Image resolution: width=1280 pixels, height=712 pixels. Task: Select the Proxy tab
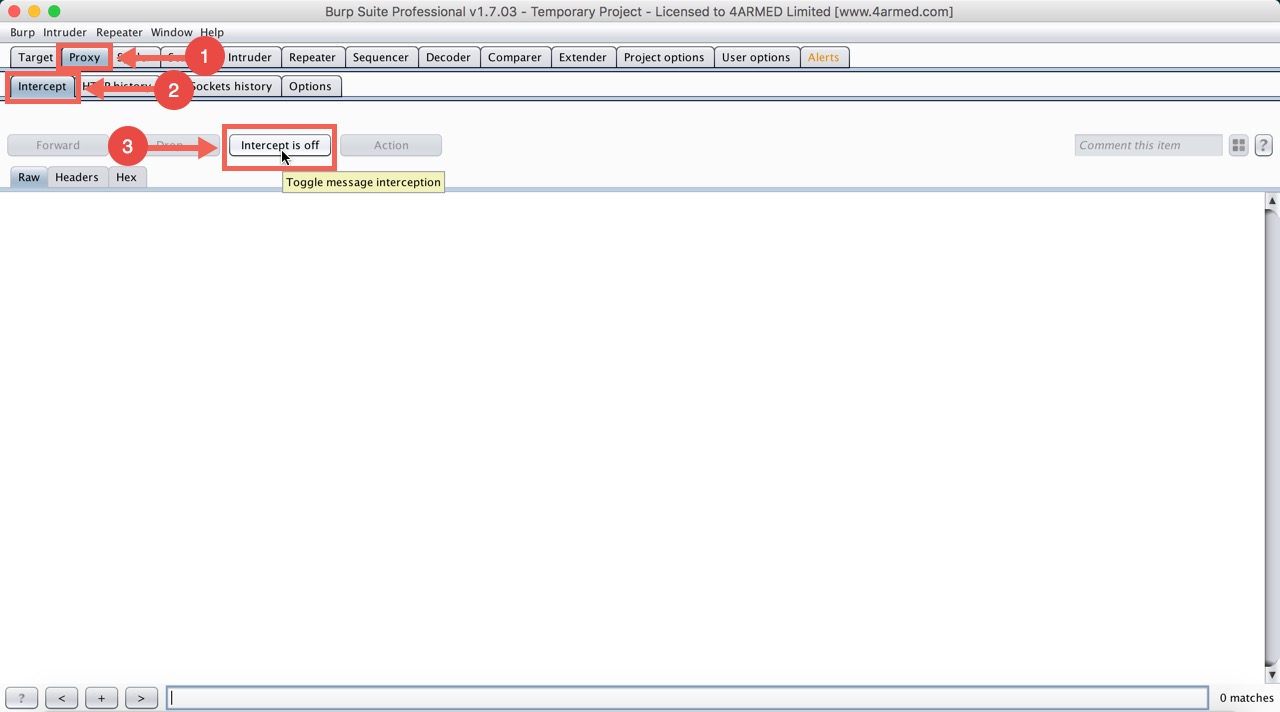coord(85,57)
